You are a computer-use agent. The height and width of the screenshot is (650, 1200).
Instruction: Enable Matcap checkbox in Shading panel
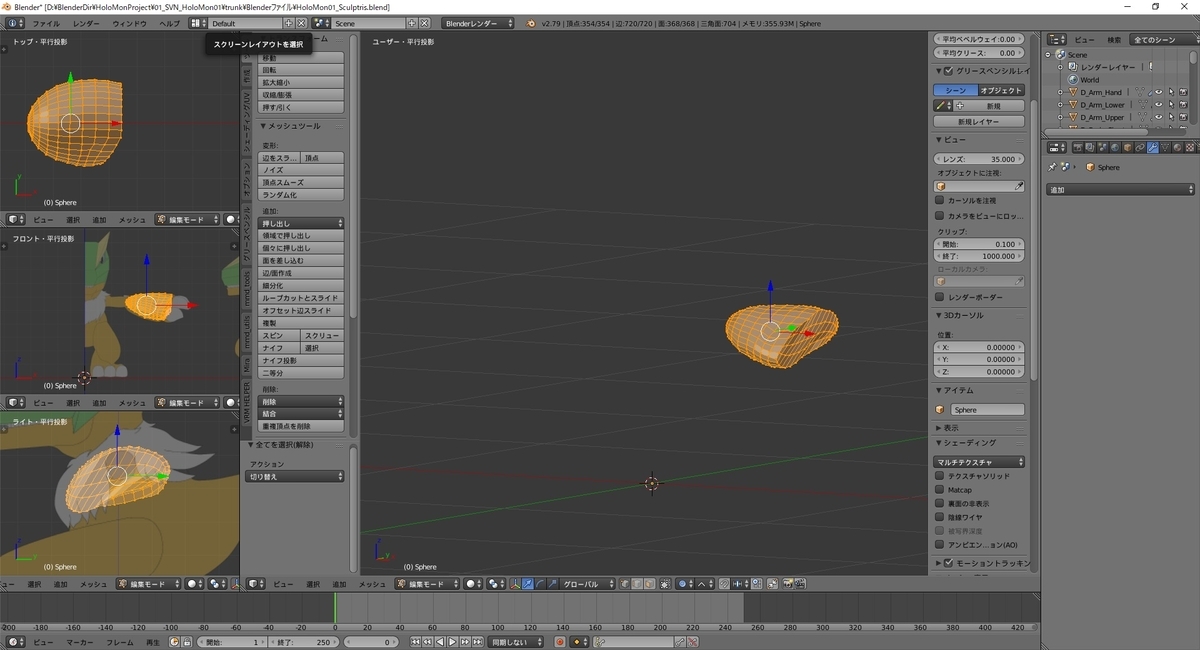click(939, 490)
